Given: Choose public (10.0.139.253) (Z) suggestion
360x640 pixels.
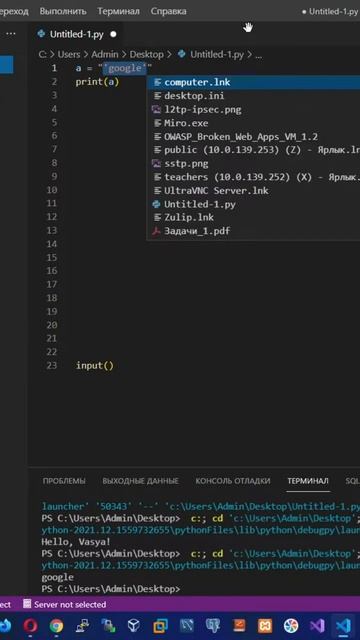Looking at the screenshot, I should click(253, 150).
